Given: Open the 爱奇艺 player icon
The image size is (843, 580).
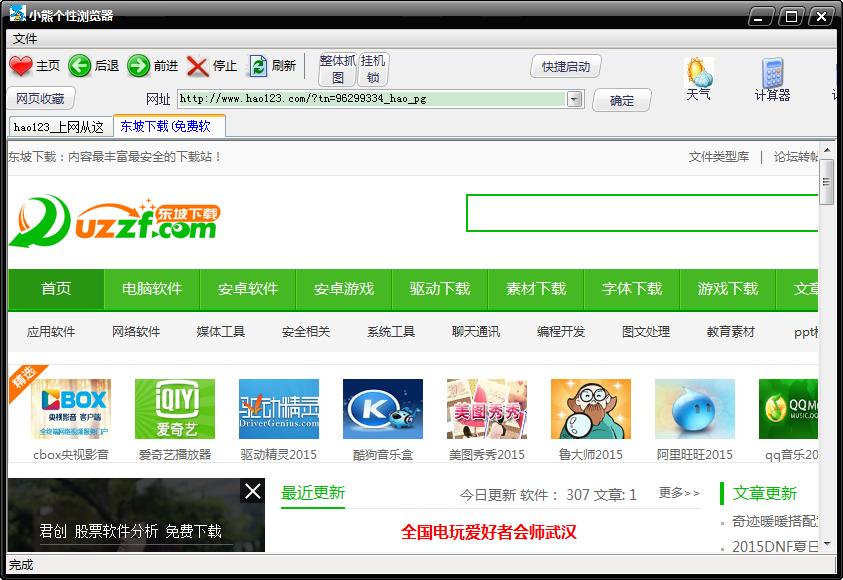Looking at the screenshot, I should pyautogui.click(x=175, y=409).
